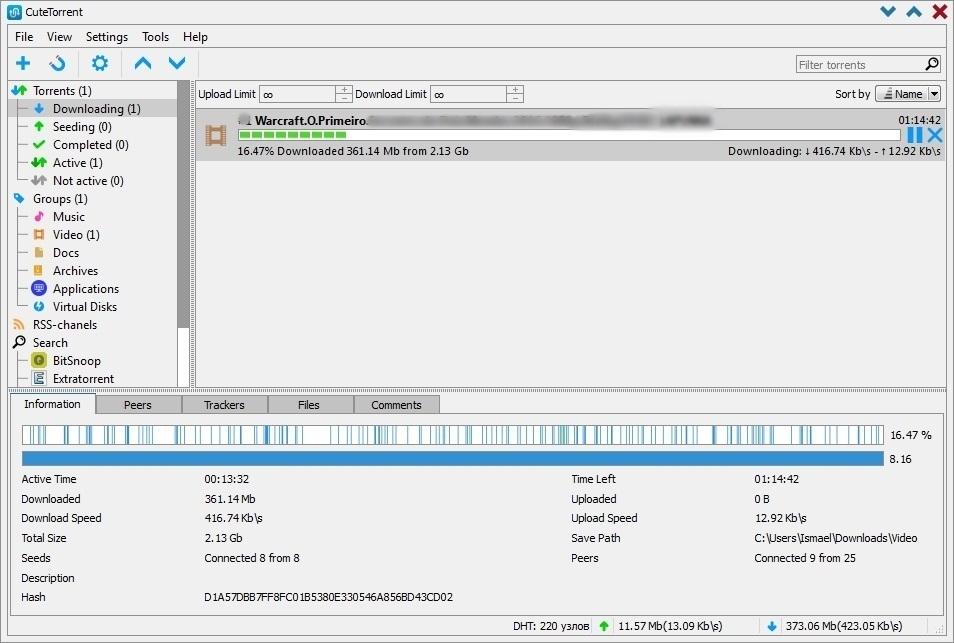The width and height of the screenshot is (954, 643).
Task: Pause the Warcraft torrent download
Action: 914,134
